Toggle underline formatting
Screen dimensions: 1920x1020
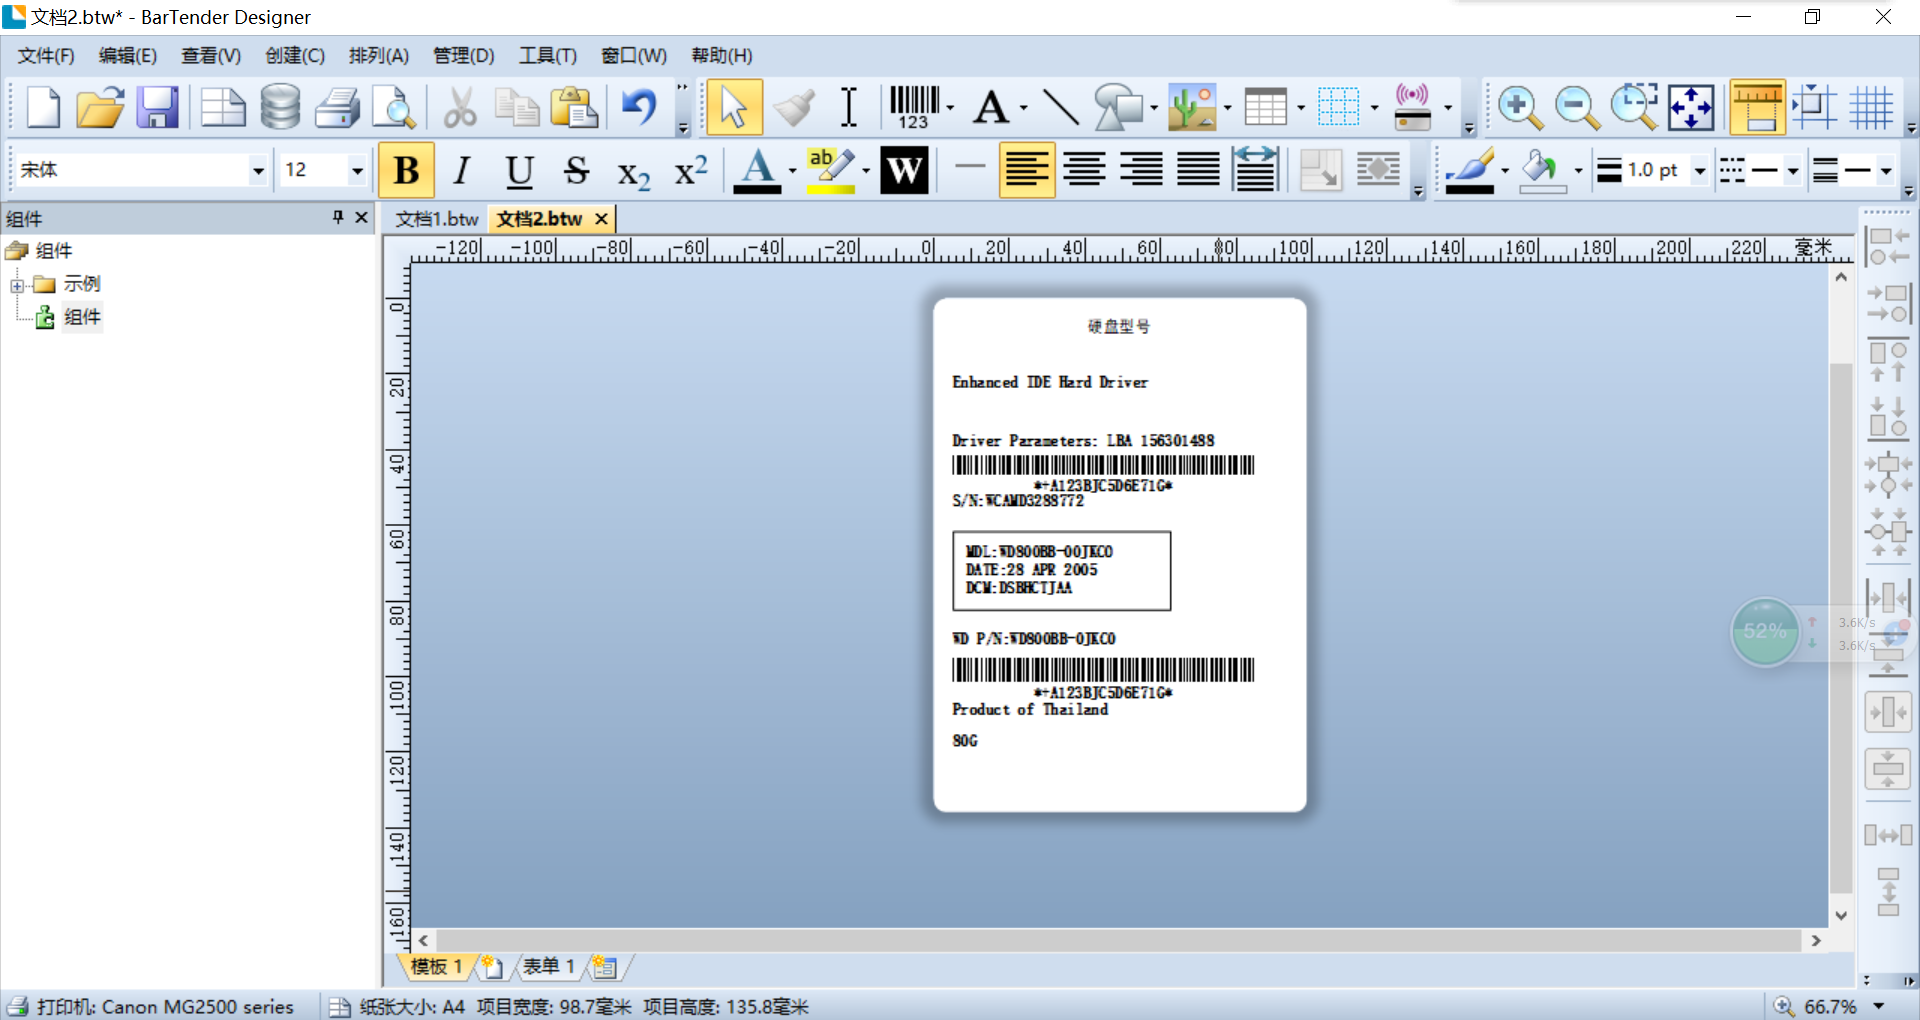point(519,170)
